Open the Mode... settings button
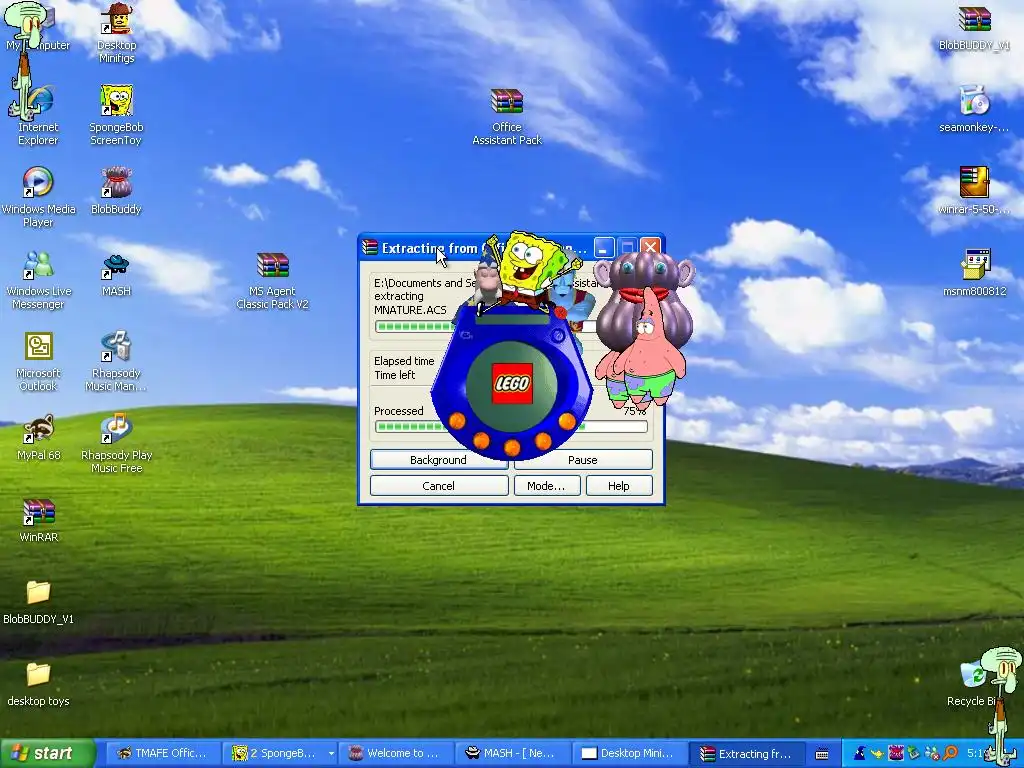The width and height of the screenshot is (1024, 768). [x=546, y=486]
